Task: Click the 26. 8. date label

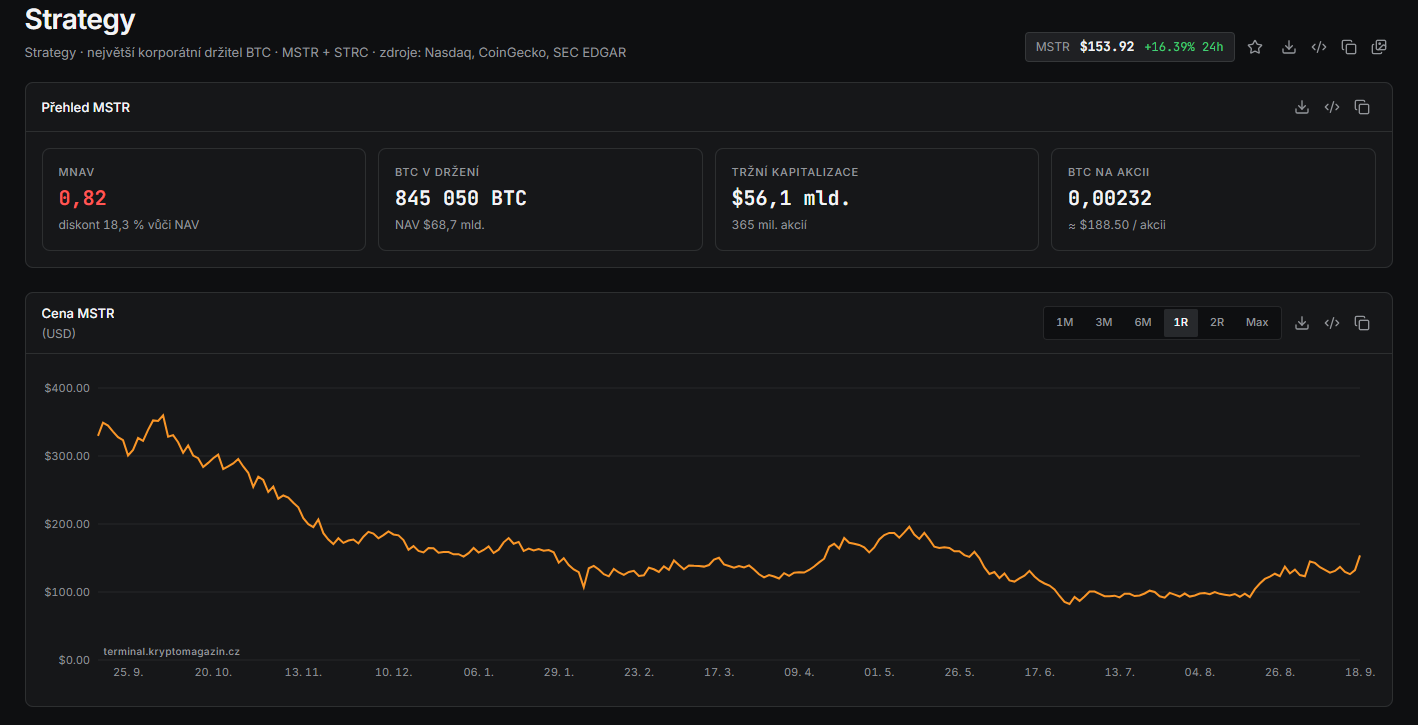Action: click(x=1279, y=672)
